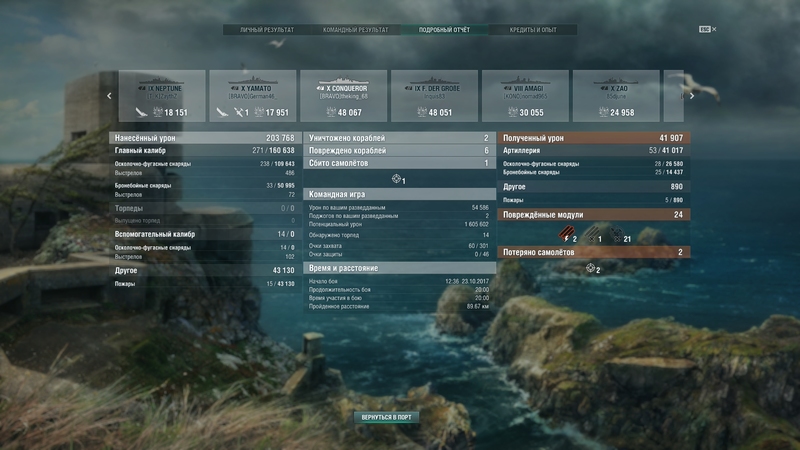Open the Личный результат tab
Screen dimensions: 800x450
click(x=267, y=30)
